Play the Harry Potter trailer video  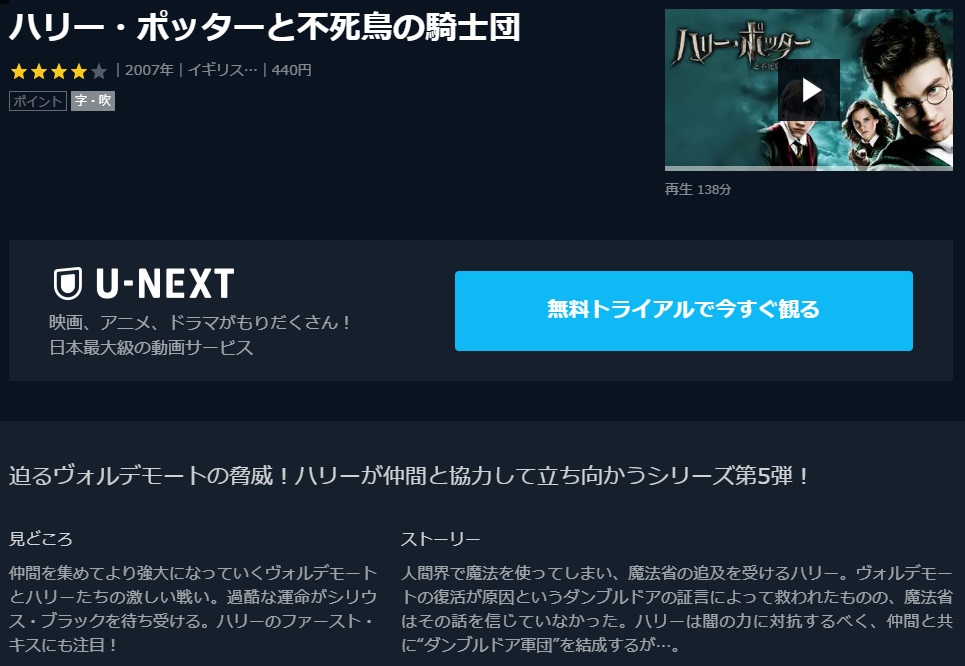pos(809,90)
